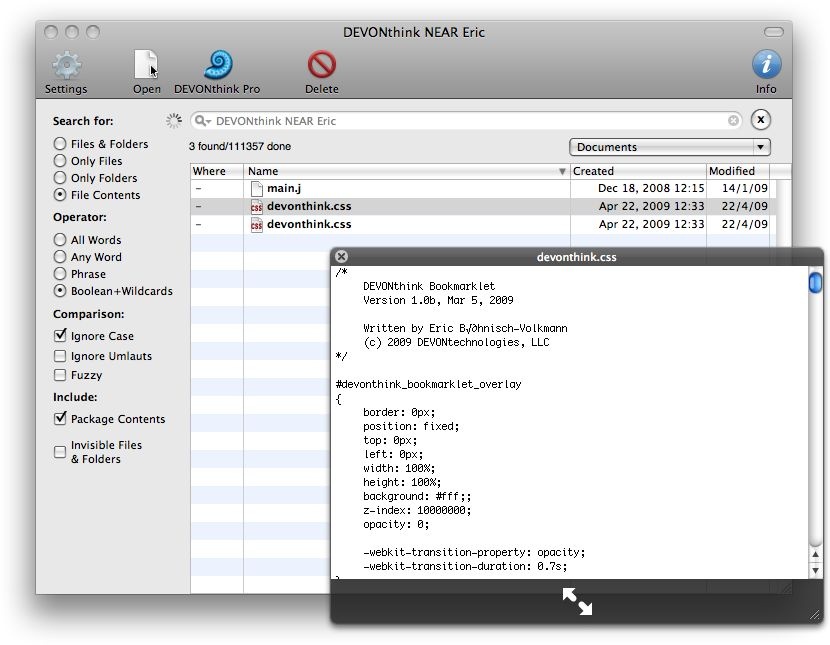Viewport: 830px width, 645px height.
Task: Clear the search field text
Action: tap(733, 121)
